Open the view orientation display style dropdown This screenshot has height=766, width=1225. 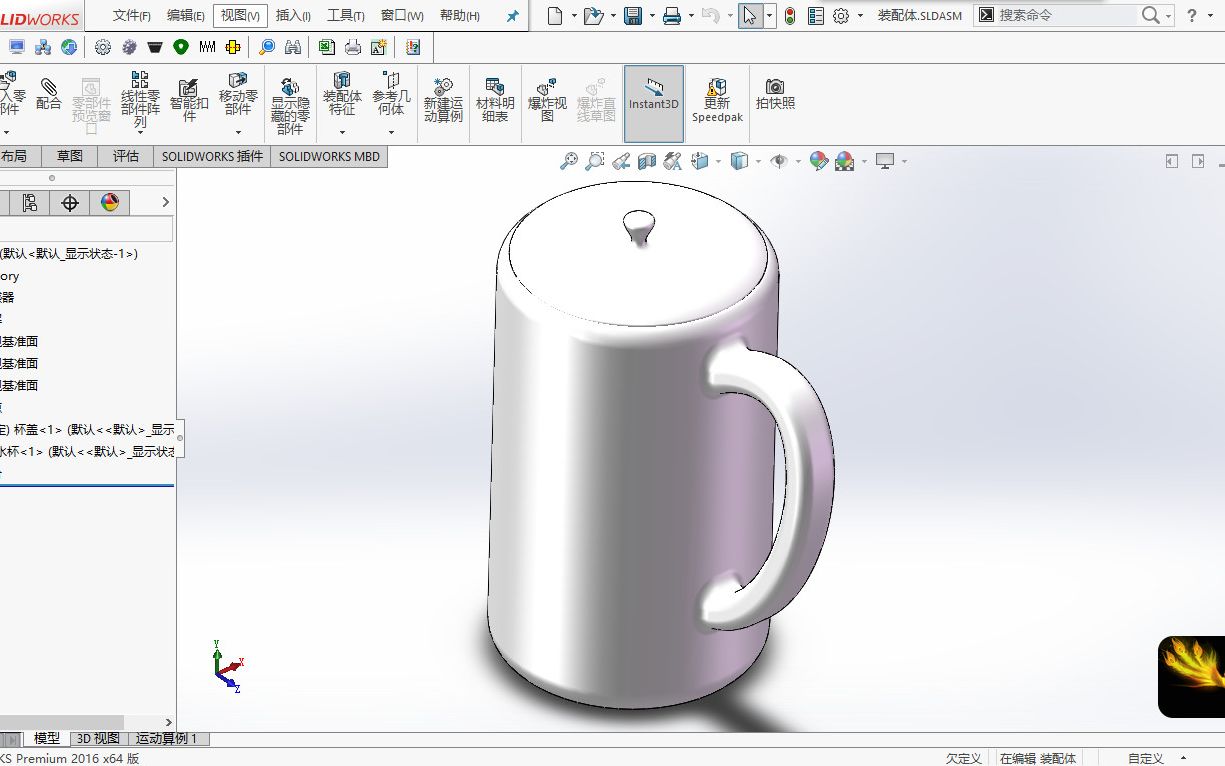click(x=758, y=161)
